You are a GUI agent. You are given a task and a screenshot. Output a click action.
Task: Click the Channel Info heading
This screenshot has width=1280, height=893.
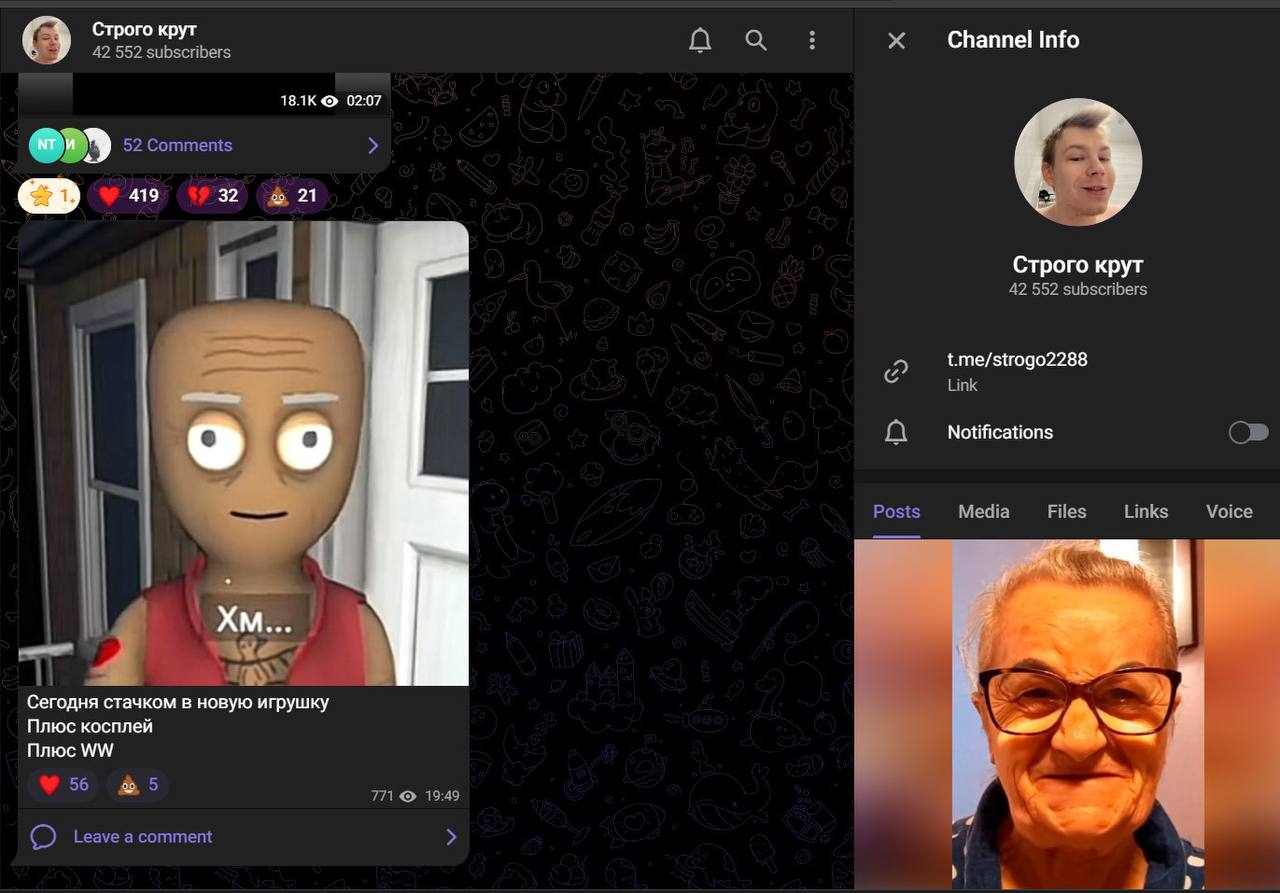[x=1013, y=40]
